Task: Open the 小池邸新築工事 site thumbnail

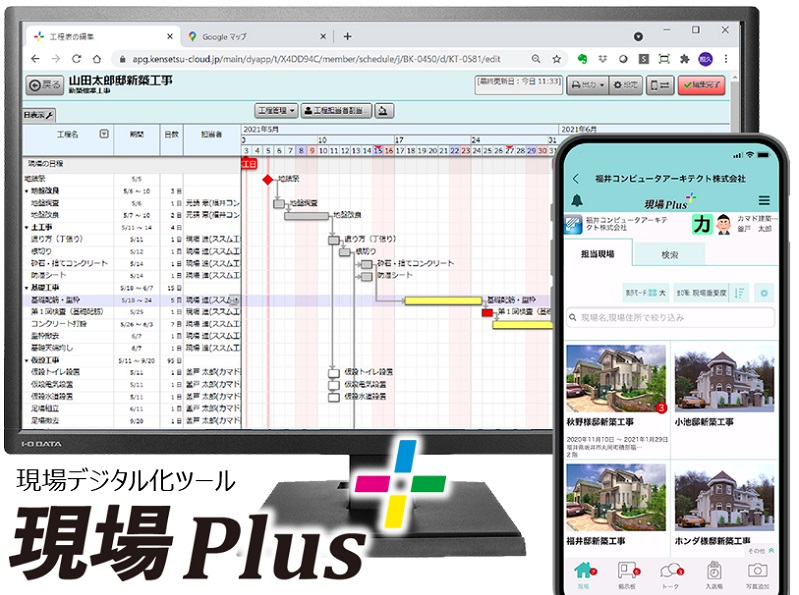Action: (725, 378)
